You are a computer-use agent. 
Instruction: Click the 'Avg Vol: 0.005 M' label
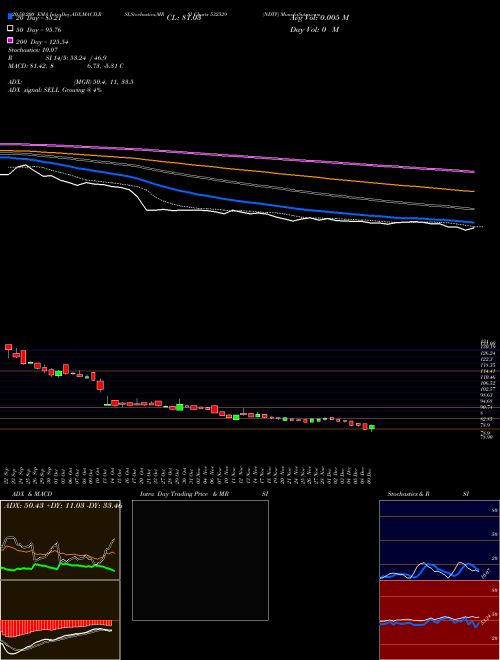tap(319, 18)
